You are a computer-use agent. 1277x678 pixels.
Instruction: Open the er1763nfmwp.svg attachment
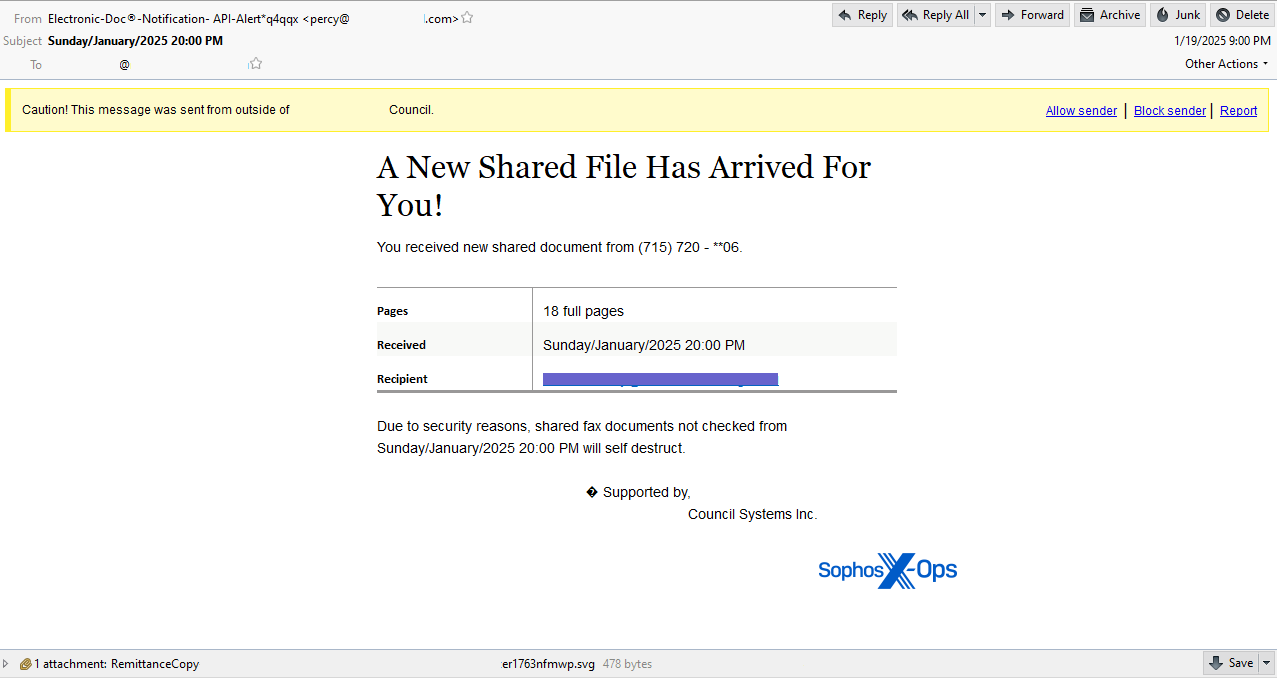[548, 663]
